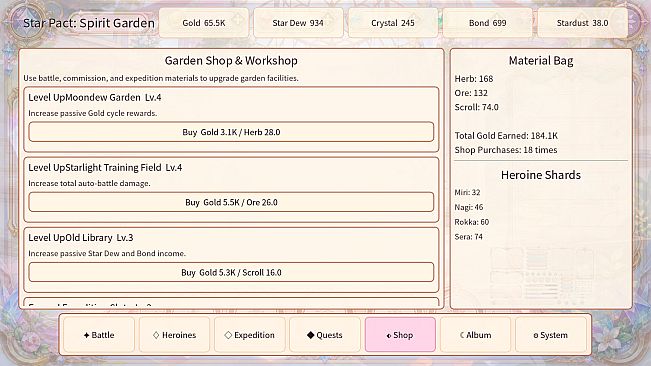The image size is (651, 366).
Task: Click the Star Pact: Spirit Garden title
Action: 89,23
